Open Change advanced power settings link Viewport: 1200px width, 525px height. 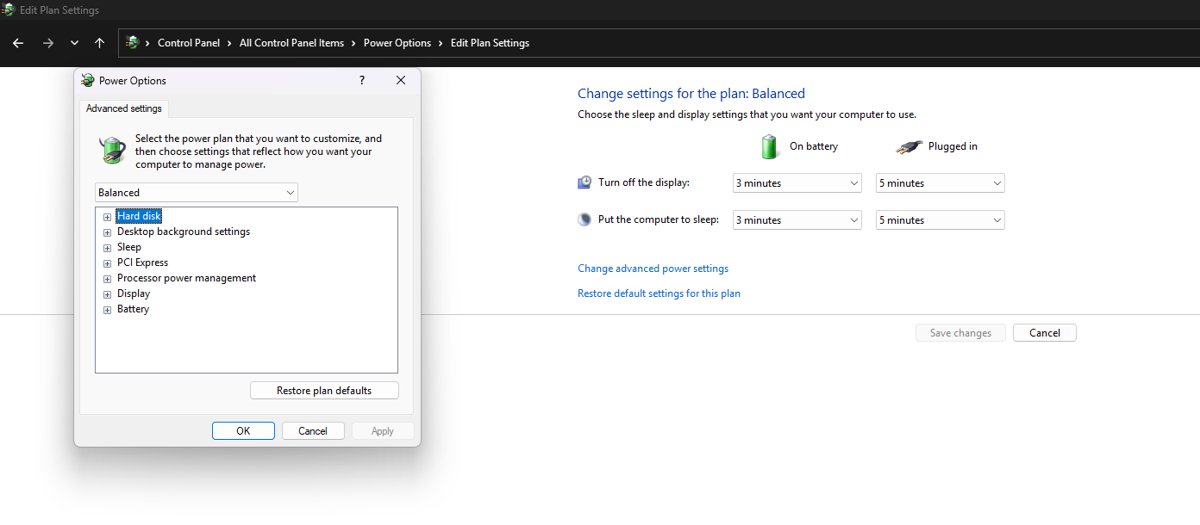click(653, 269)
